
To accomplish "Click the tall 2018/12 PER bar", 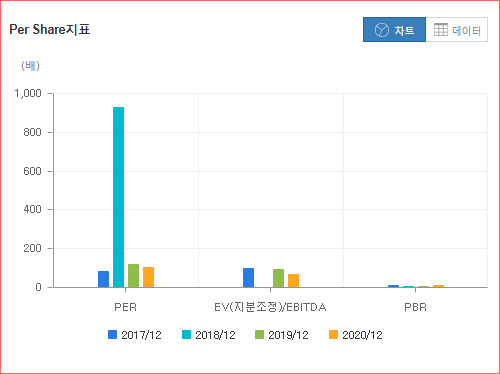I will click(118, 197).
